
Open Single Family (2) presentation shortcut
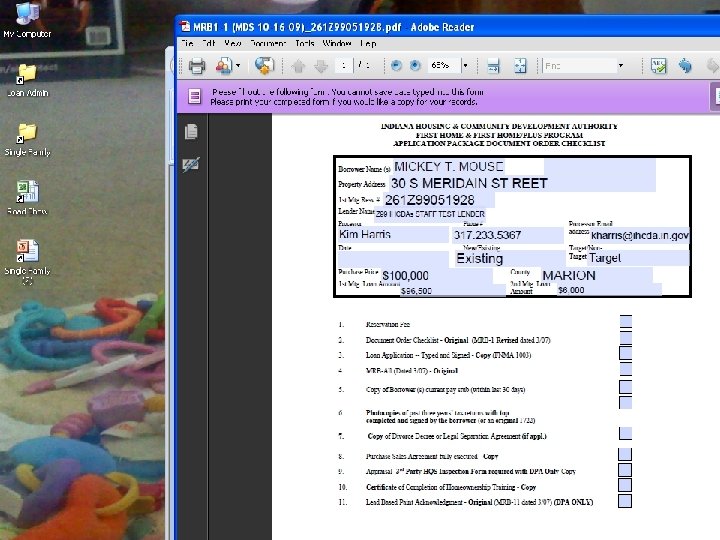coord(27,262)
